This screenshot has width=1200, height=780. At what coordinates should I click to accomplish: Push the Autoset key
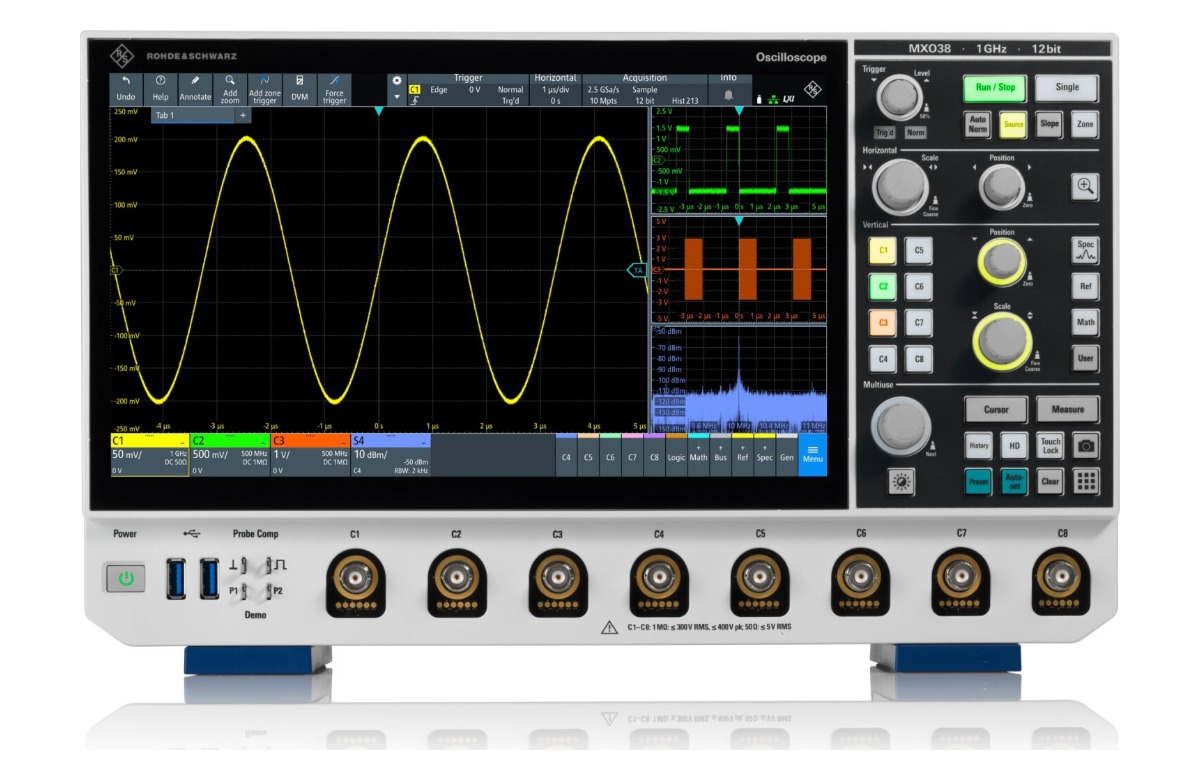1014,481
